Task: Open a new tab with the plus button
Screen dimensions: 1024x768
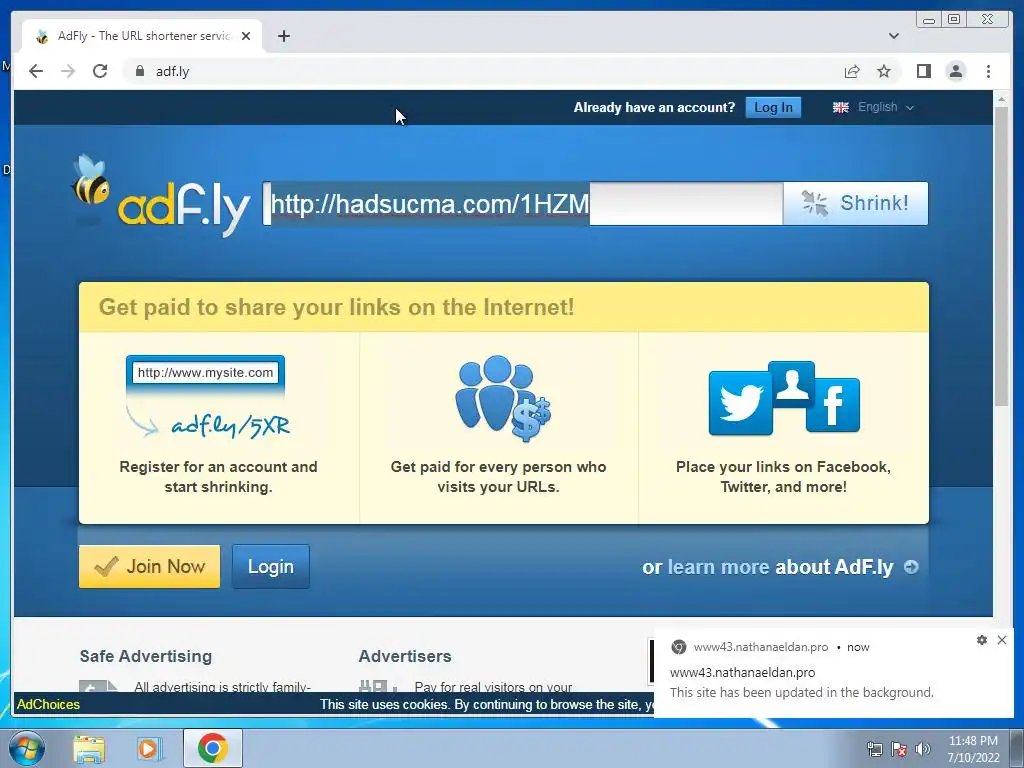Action: pyautogui.click(x=283, y=36)
